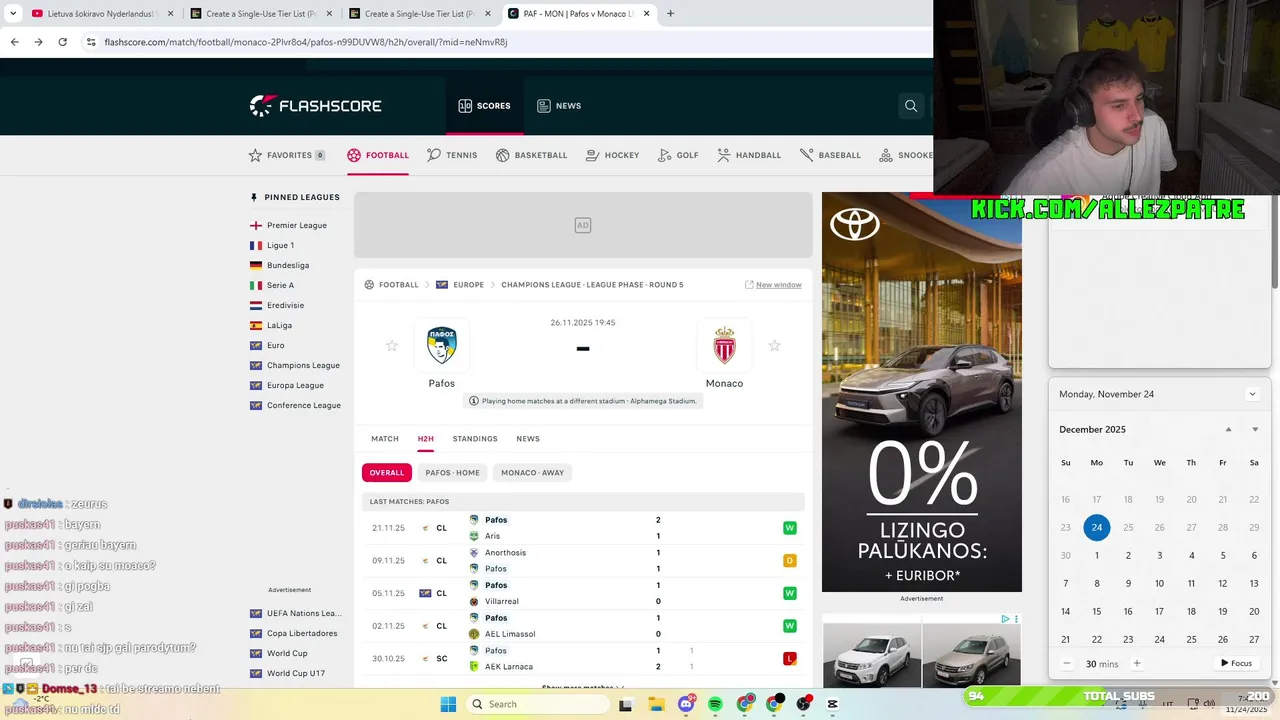This screenshot has width=1280, height=720.
Task: Open the Windows Start menu
Action: (448, 704)
